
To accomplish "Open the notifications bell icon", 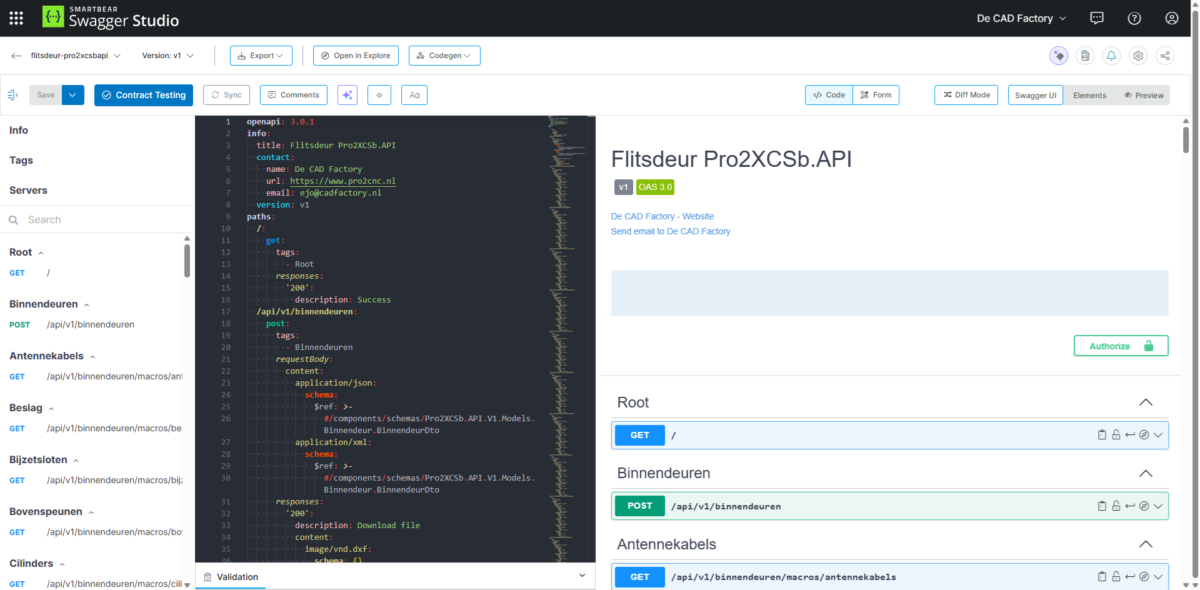I will tap(1111, 56).
